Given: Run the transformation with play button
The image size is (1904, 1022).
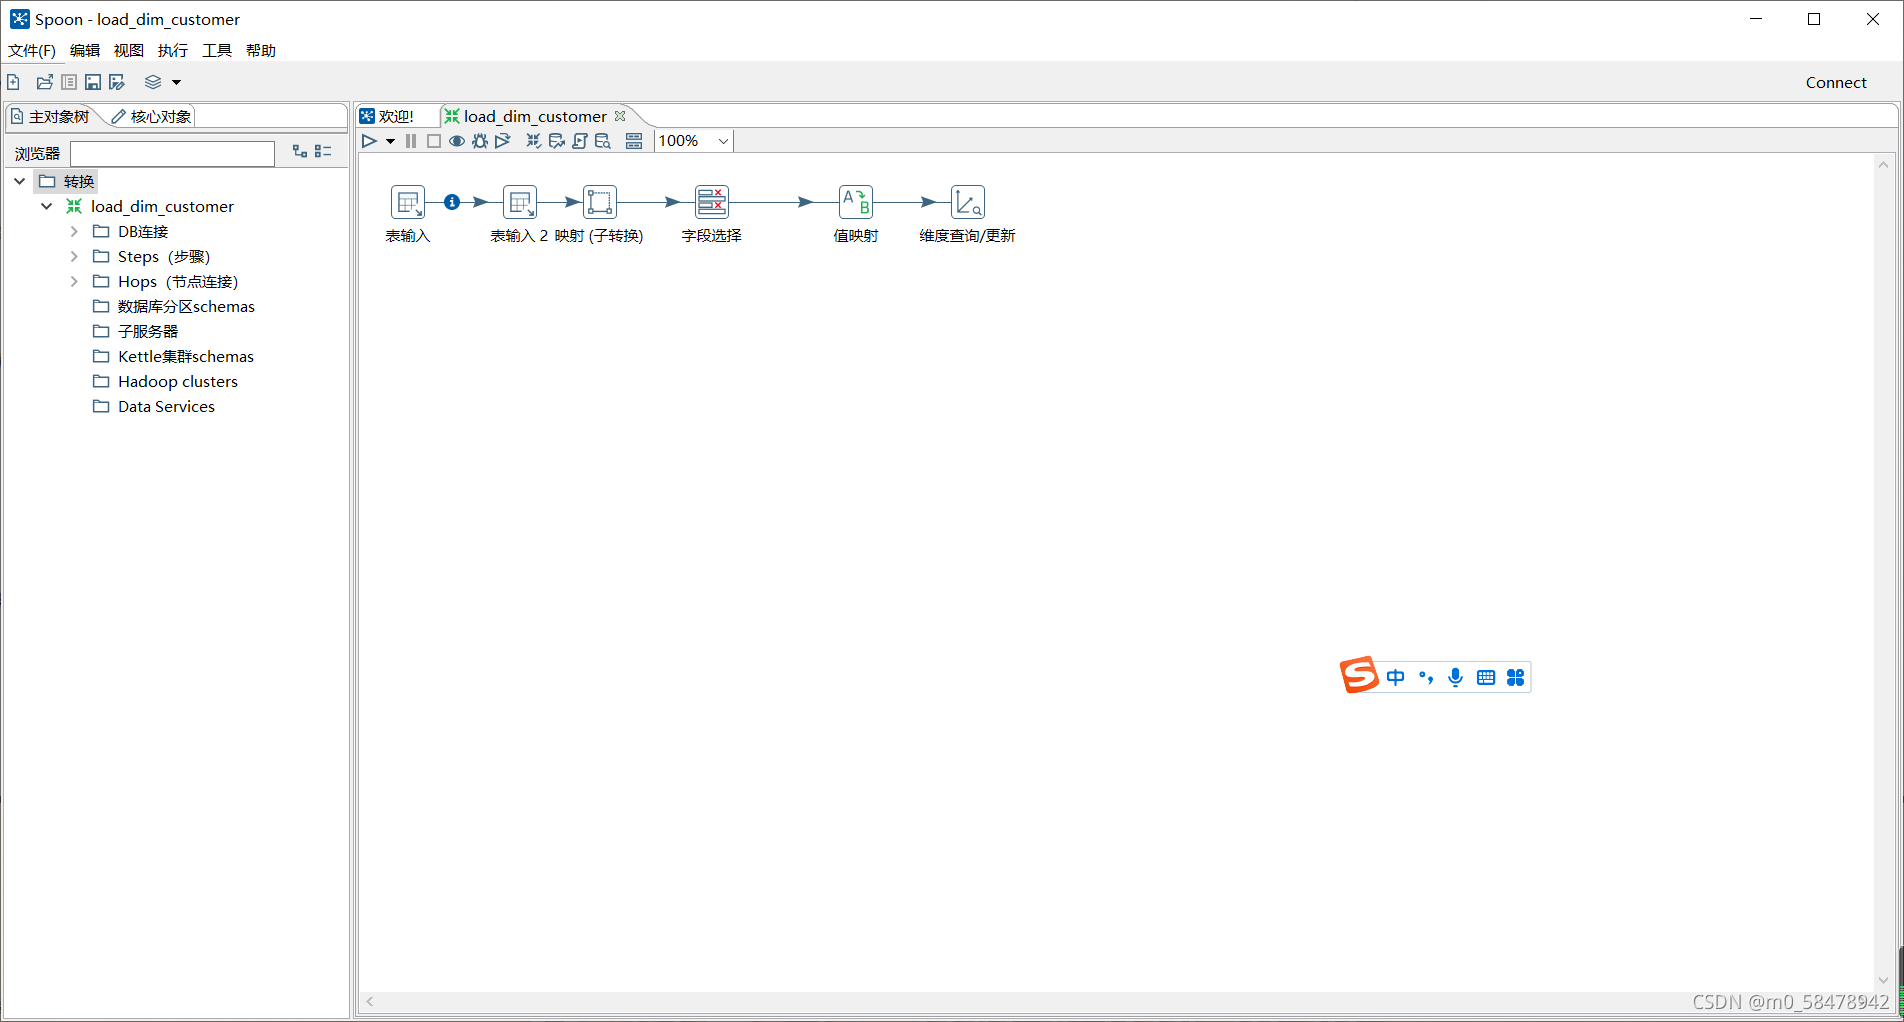Looking at the screenshot, I should 369,141.
